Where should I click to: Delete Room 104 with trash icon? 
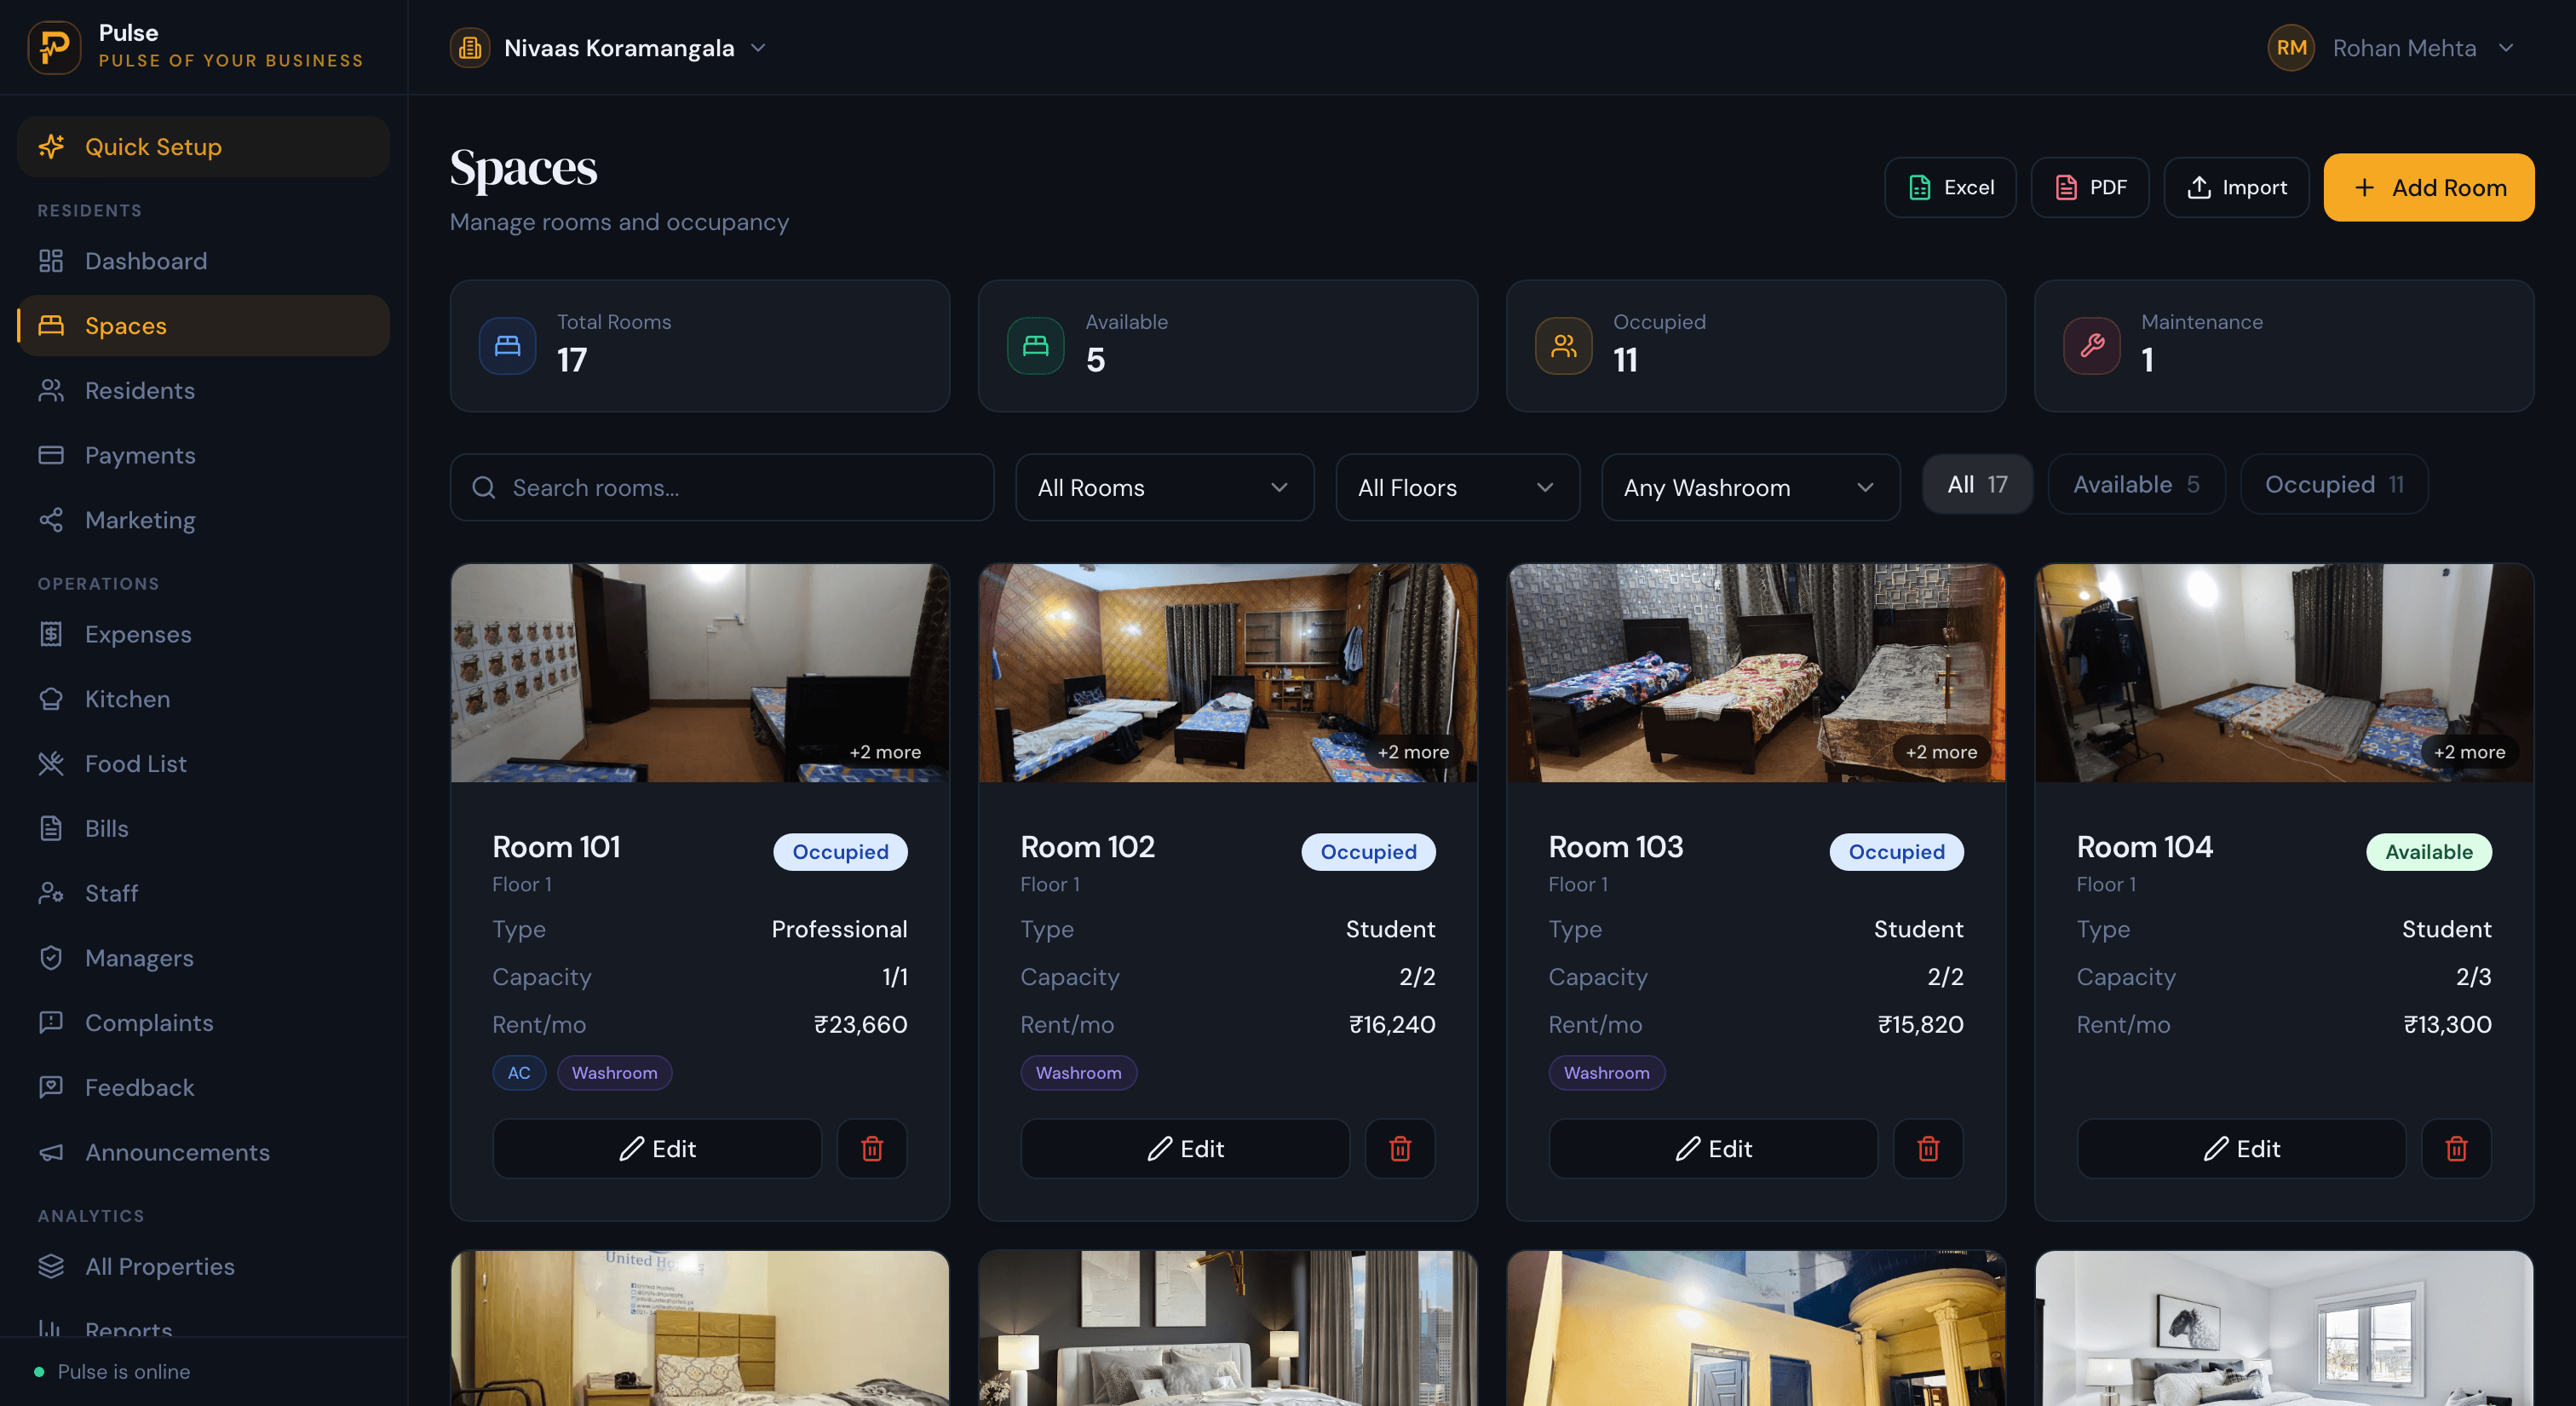pos(2456,1148)
